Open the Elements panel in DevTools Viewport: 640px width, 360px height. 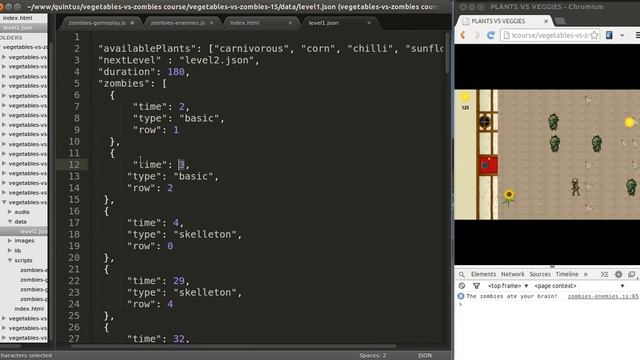[483, 274]
